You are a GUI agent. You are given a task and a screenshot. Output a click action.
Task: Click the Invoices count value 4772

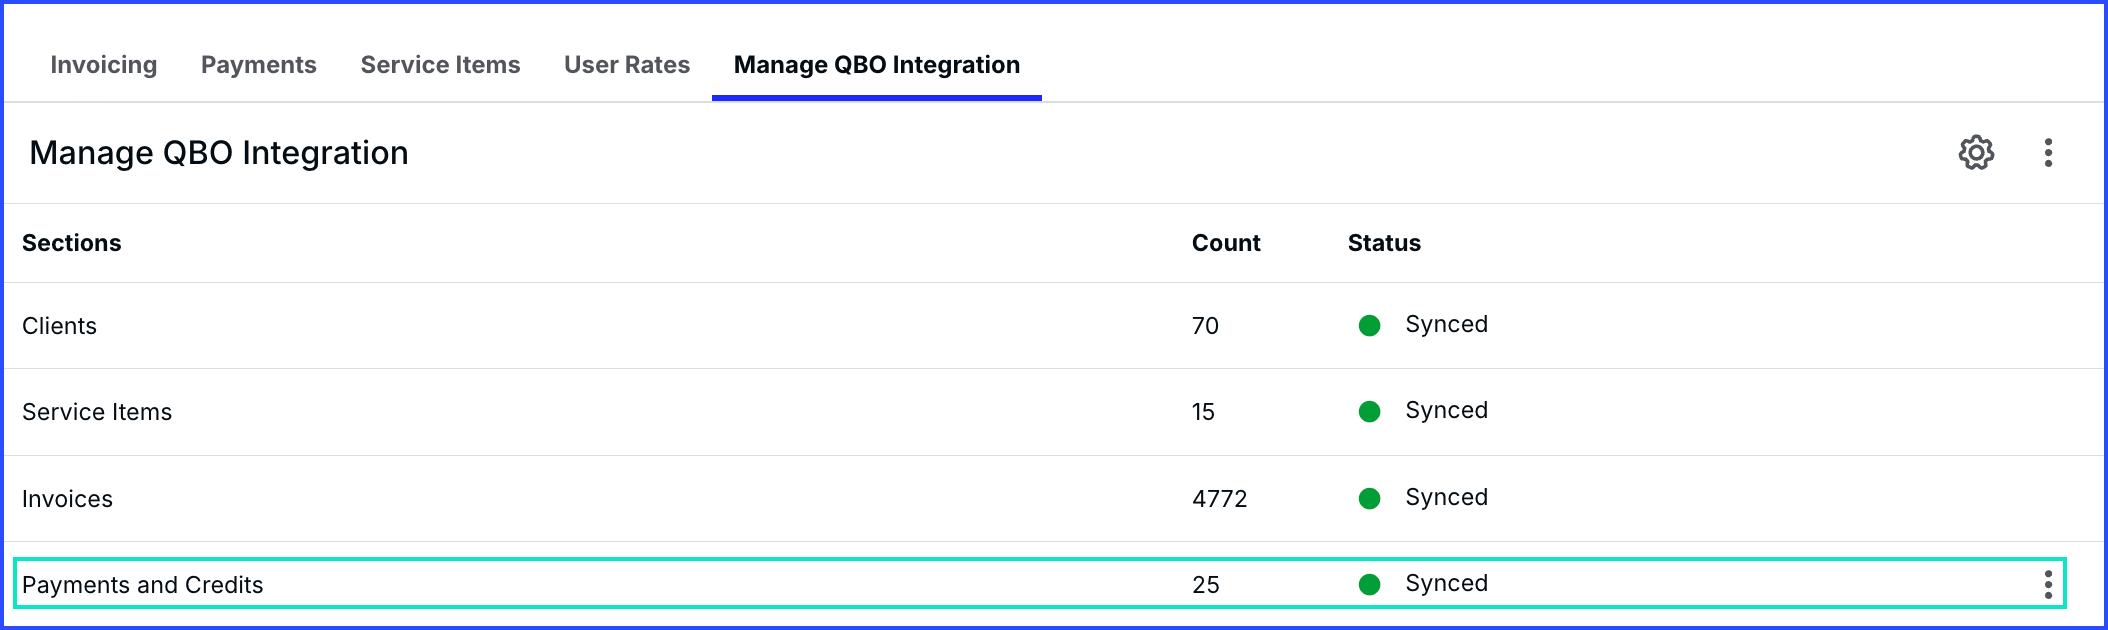point(1219,499)
